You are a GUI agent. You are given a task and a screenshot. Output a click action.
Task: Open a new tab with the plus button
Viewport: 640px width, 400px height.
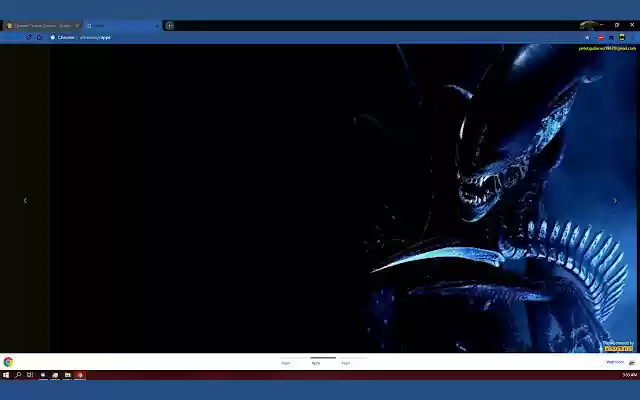tap(170, 26)
